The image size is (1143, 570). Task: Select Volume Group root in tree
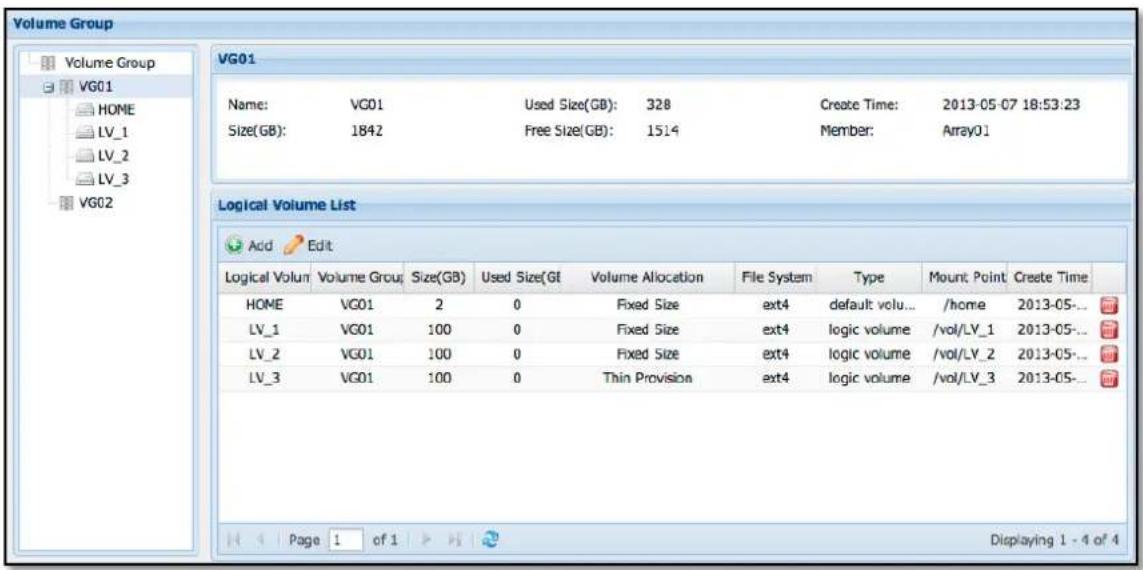coord(109,63)
